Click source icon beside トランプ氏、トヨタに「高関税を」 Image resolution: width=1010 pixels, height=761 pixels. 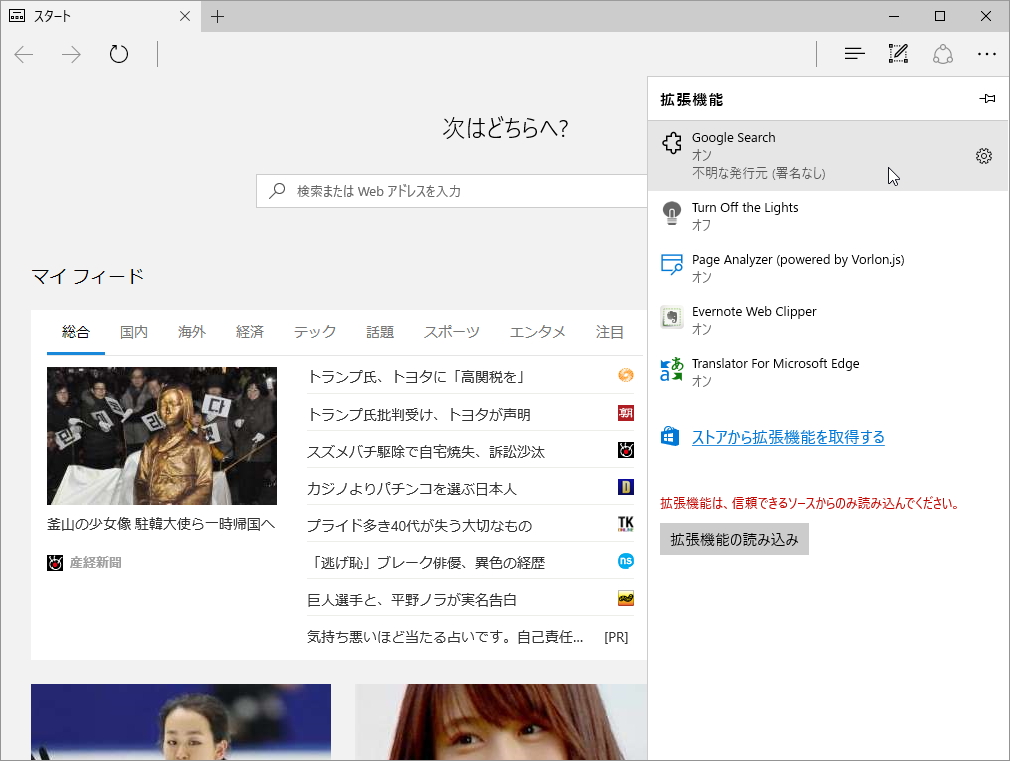pyautogui.click(x=625, y=375)
